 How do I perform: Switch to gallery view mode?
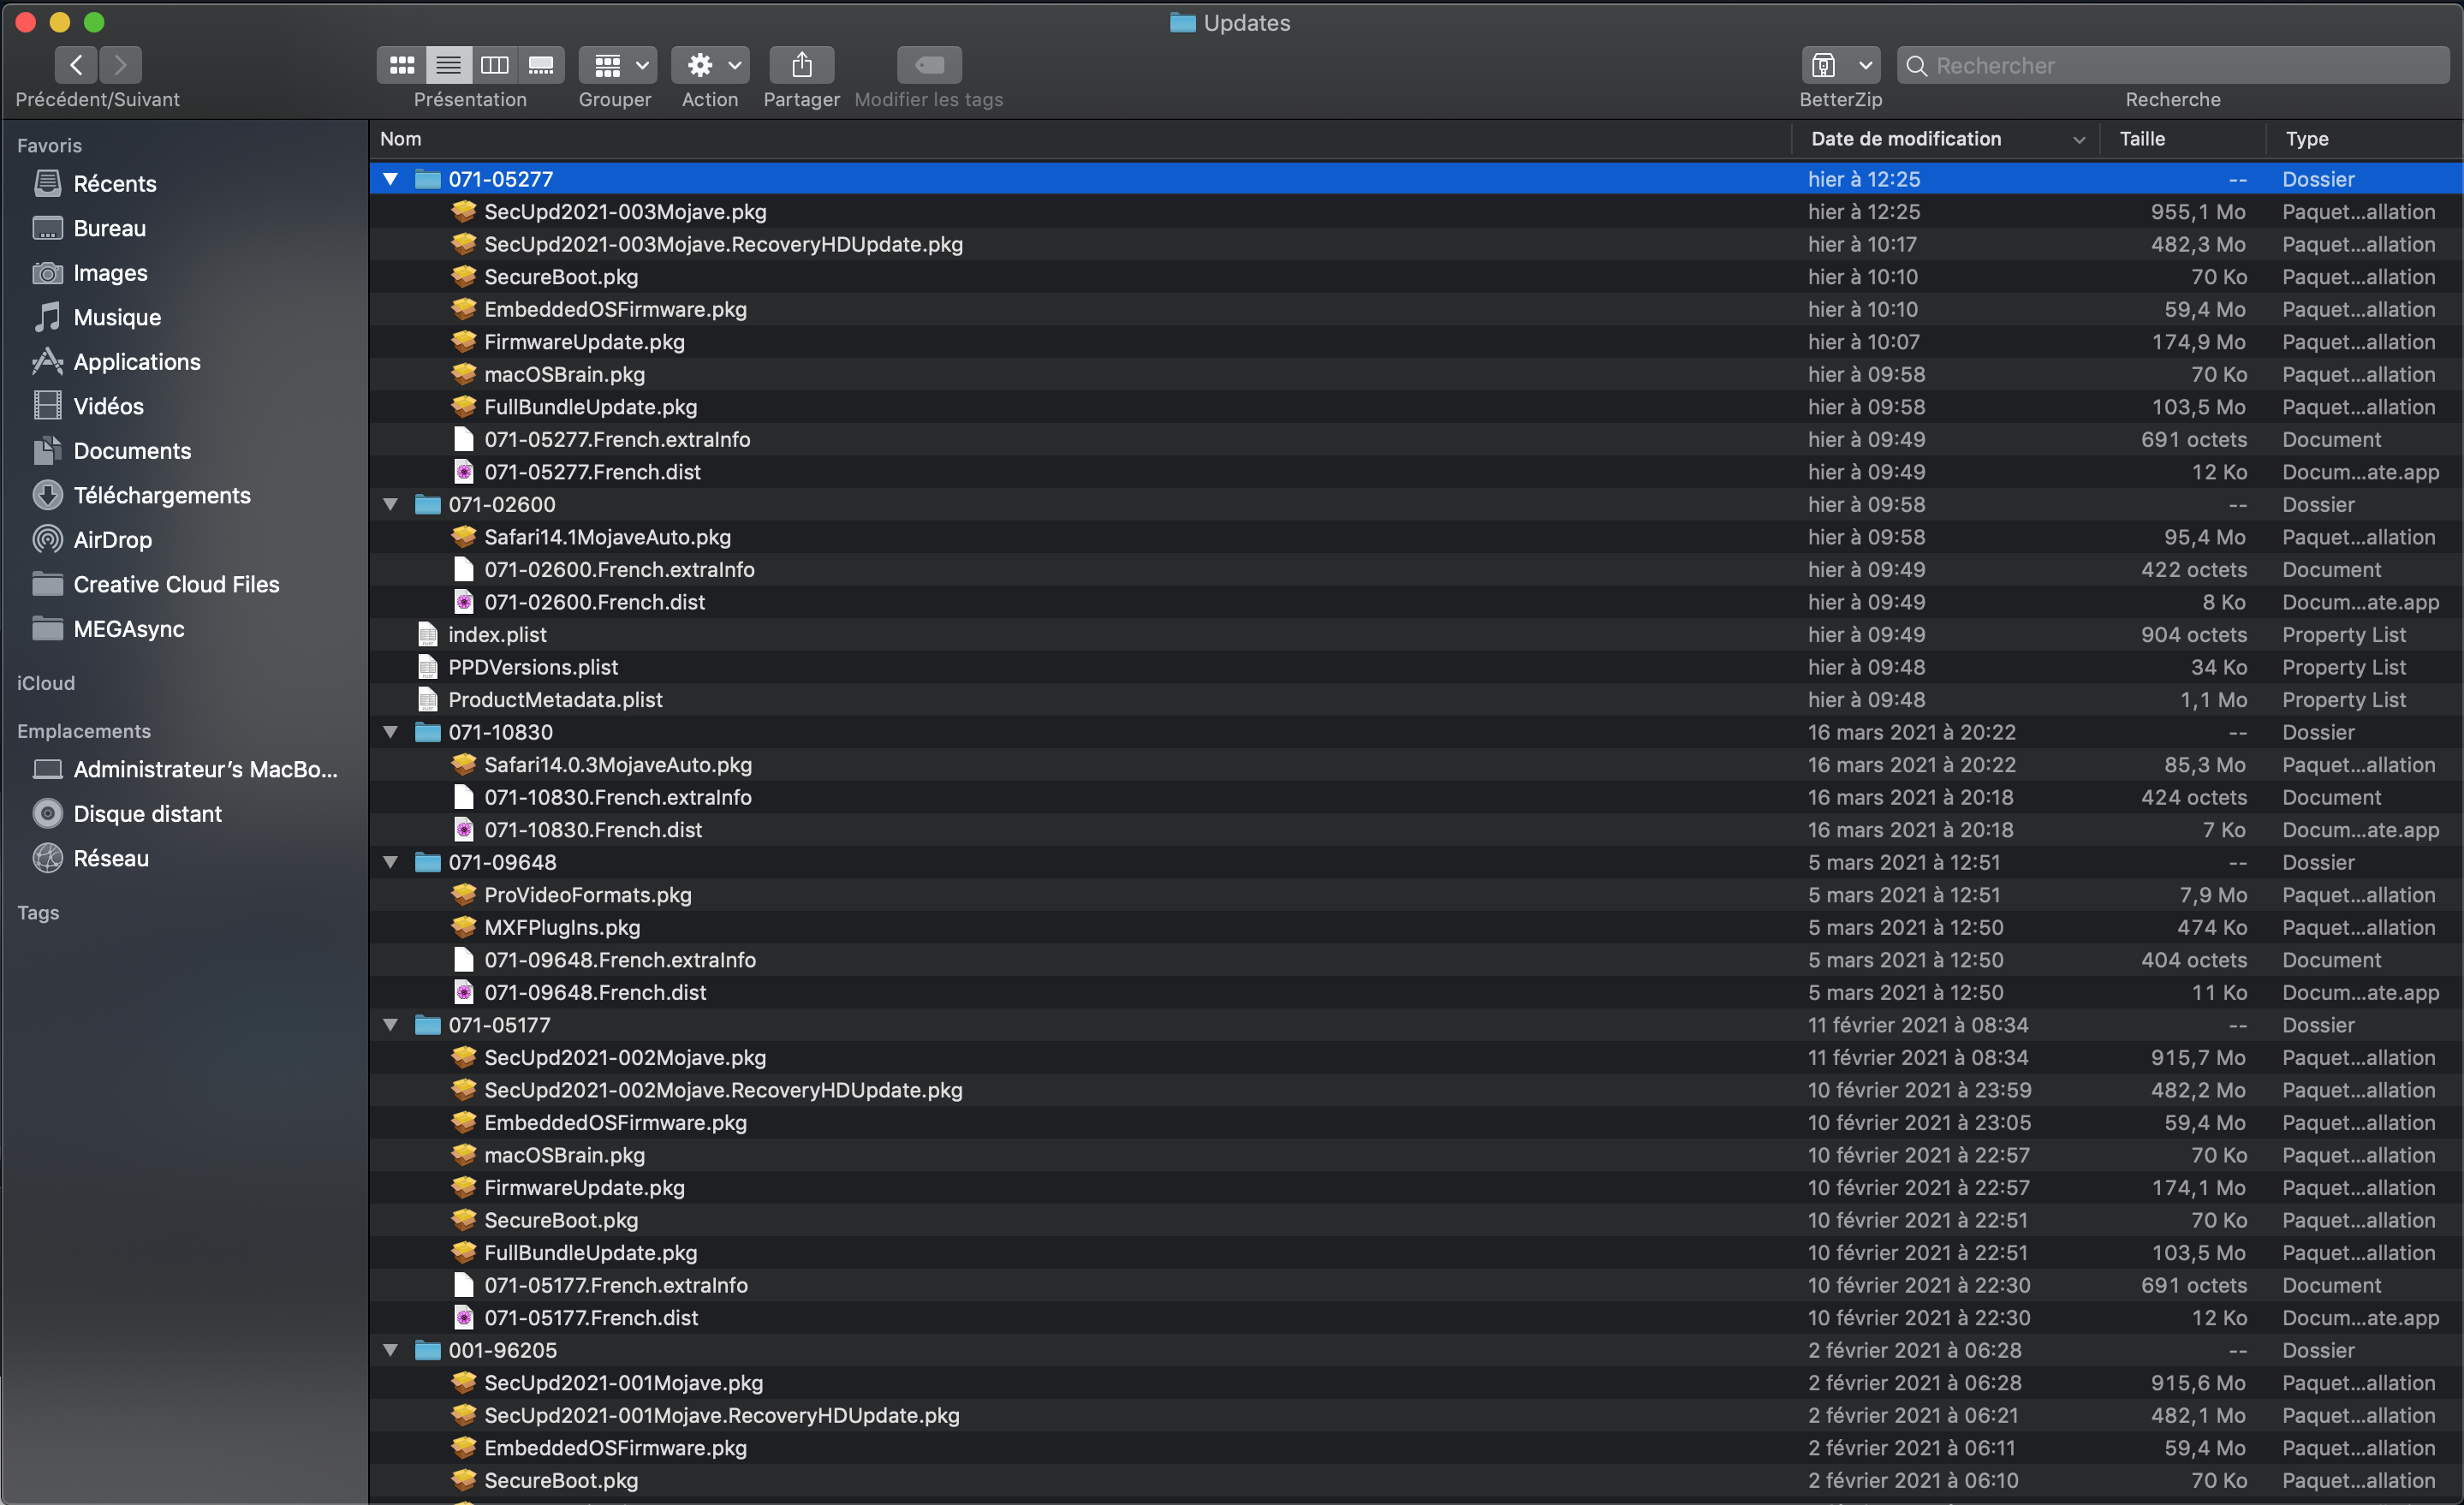coord(541,65)
